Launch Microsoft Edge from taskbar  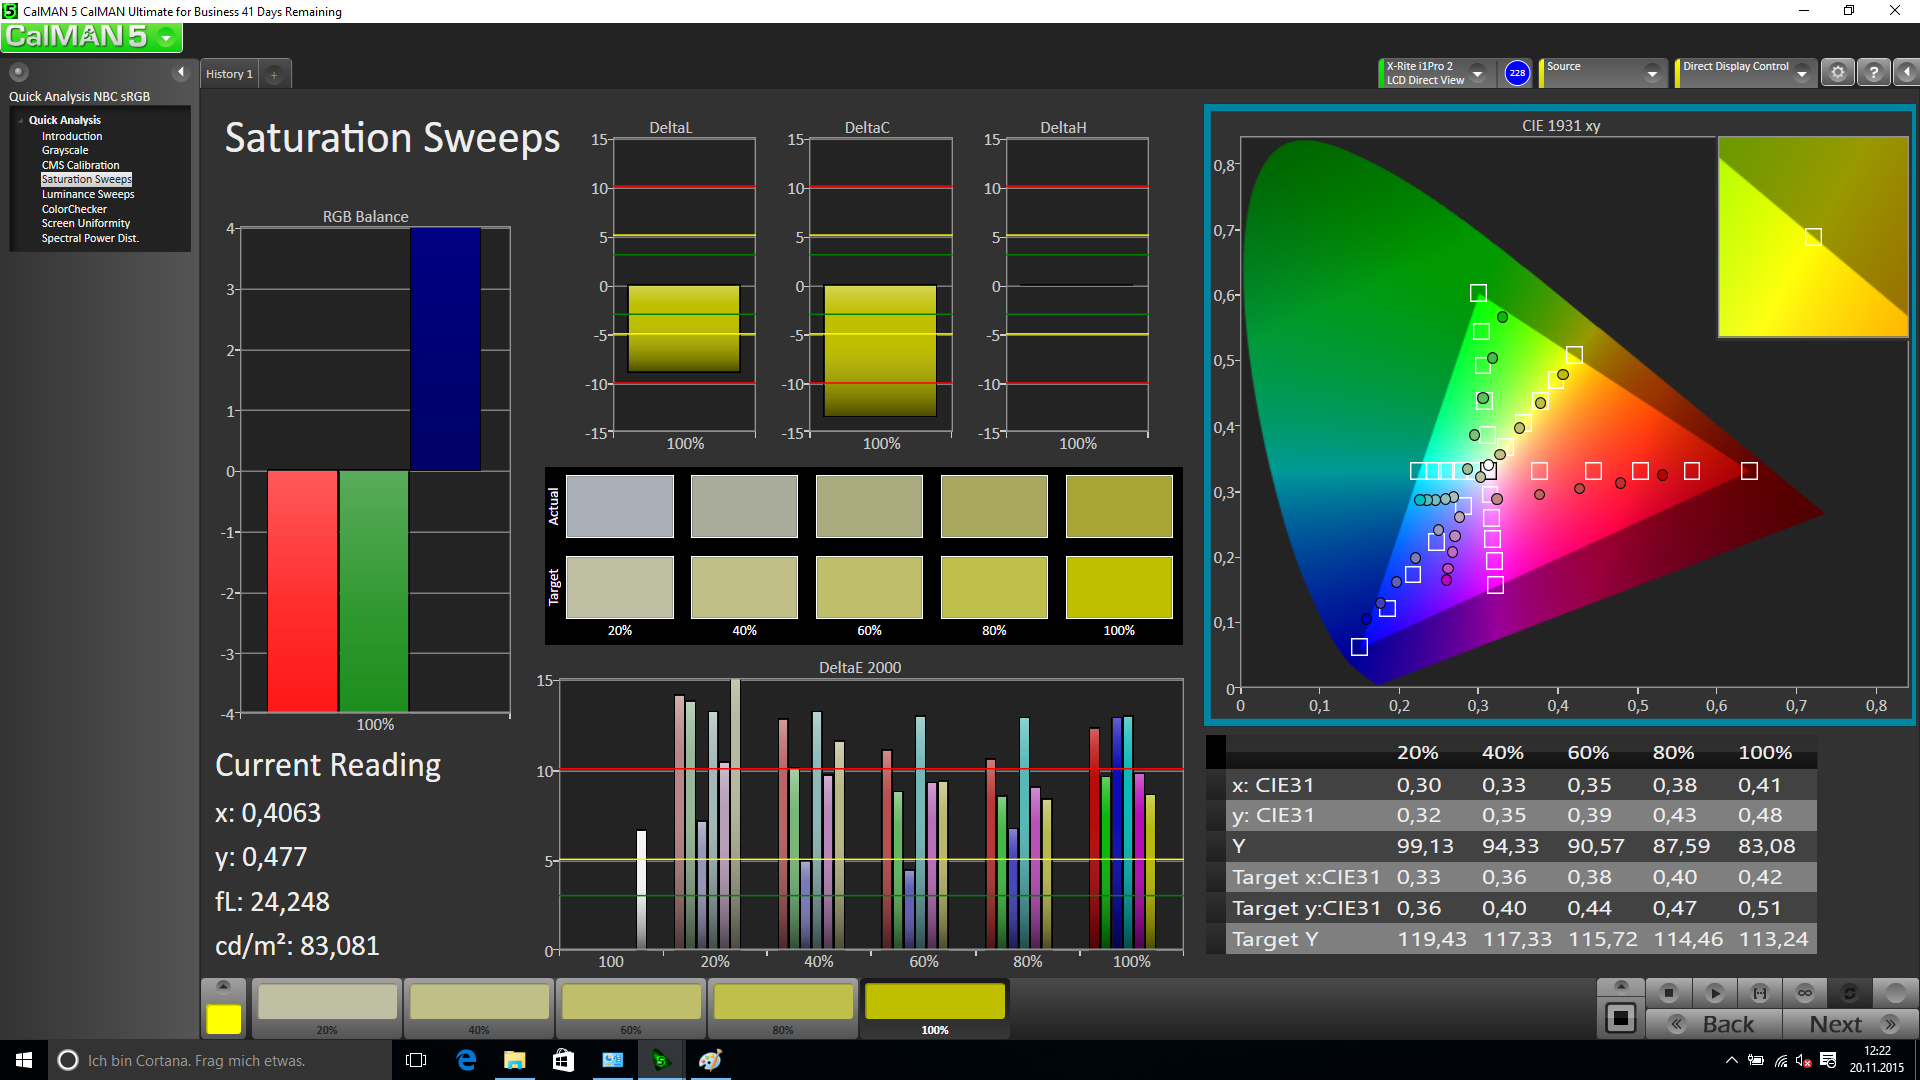point(466,1060)
